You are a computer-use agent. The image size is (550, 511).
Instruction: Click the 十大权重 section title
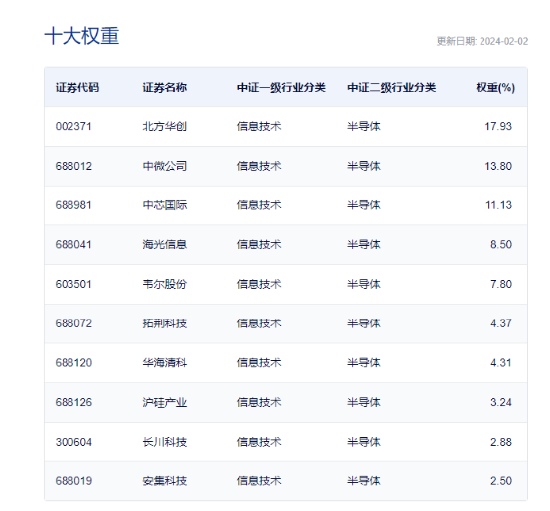click(x=82, y=36)
